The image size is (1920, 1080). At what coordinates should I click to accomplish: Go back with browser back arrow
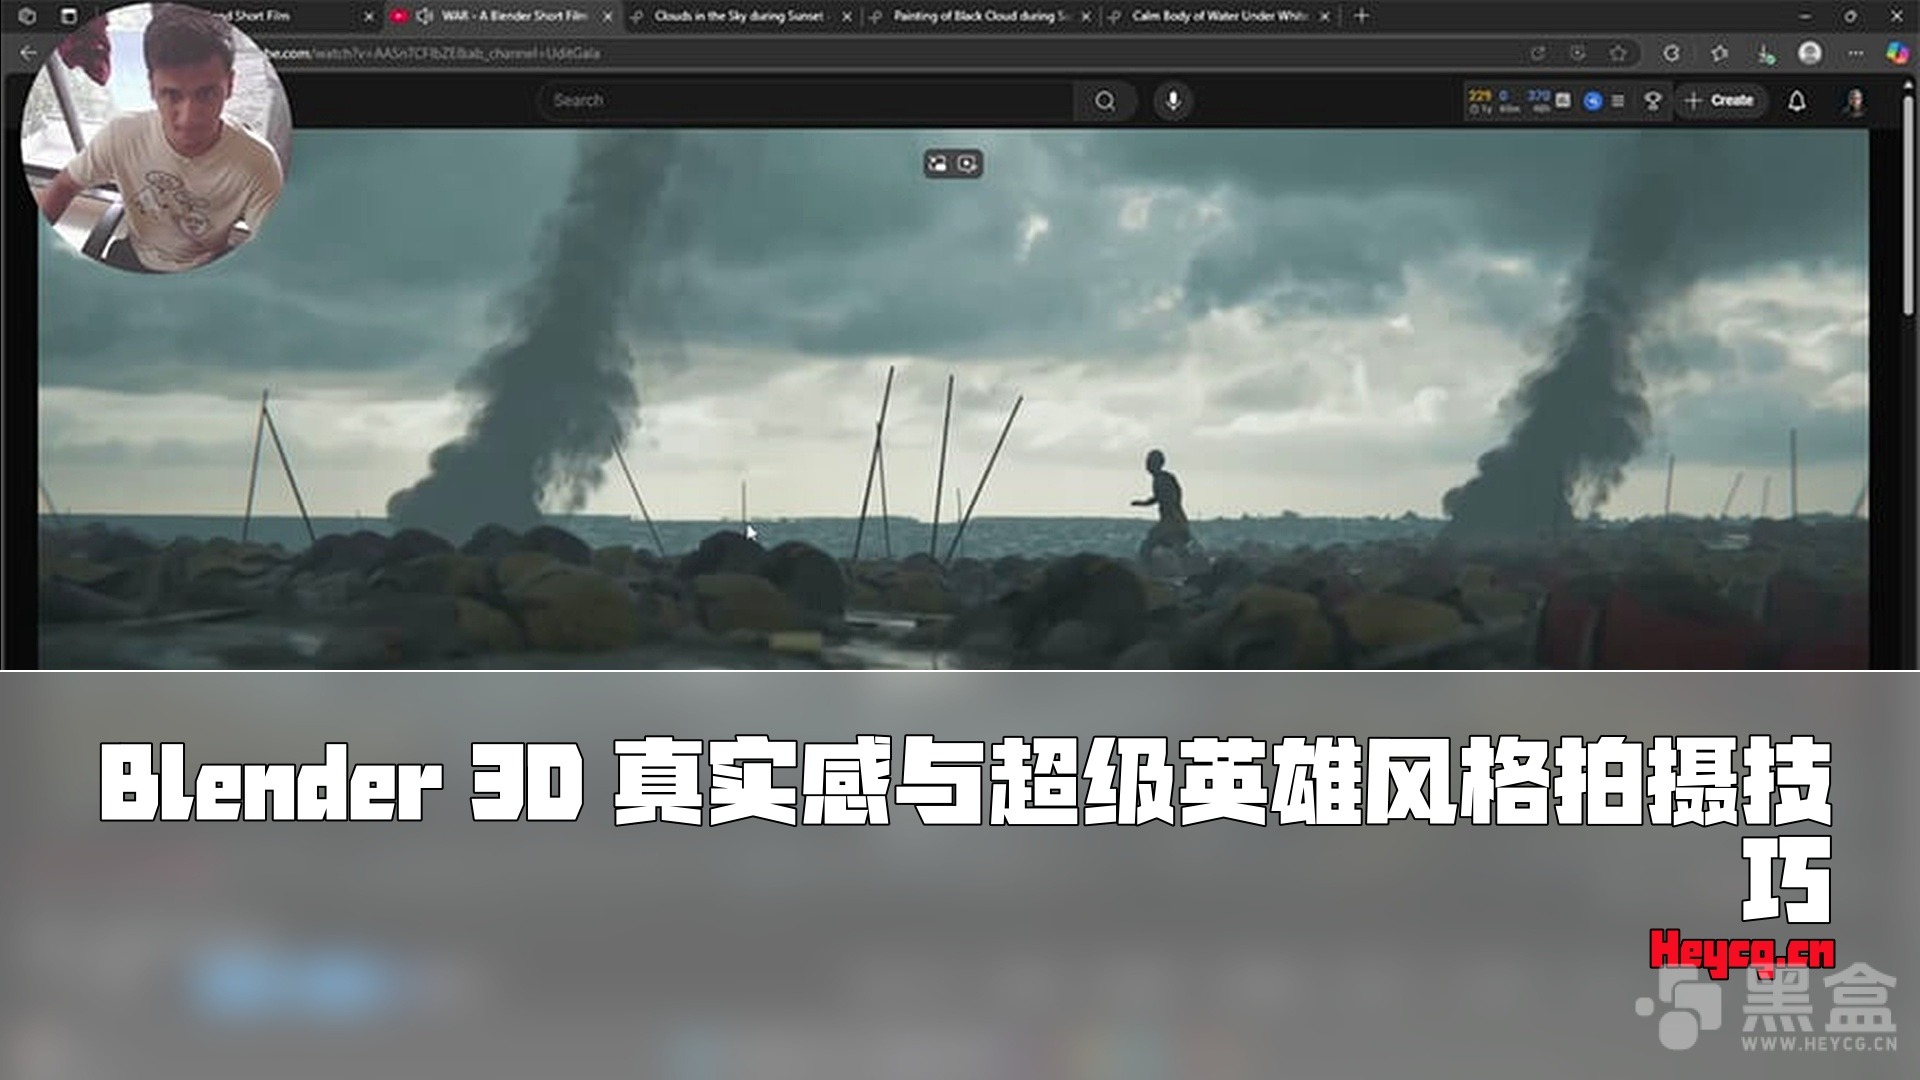[x=28, y=53]
